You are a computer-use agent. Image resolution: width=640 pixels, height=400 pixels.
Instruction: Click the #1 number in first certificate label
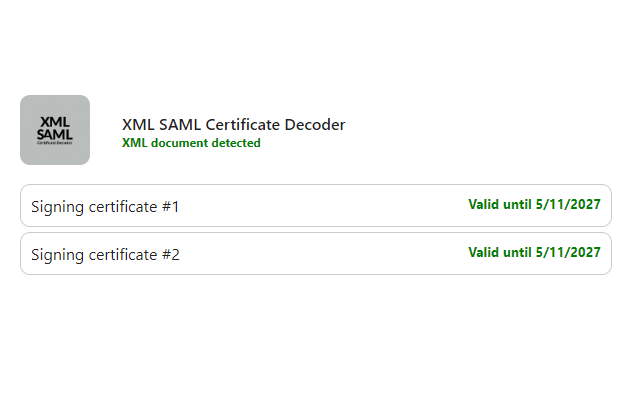[x=170, y=207]
